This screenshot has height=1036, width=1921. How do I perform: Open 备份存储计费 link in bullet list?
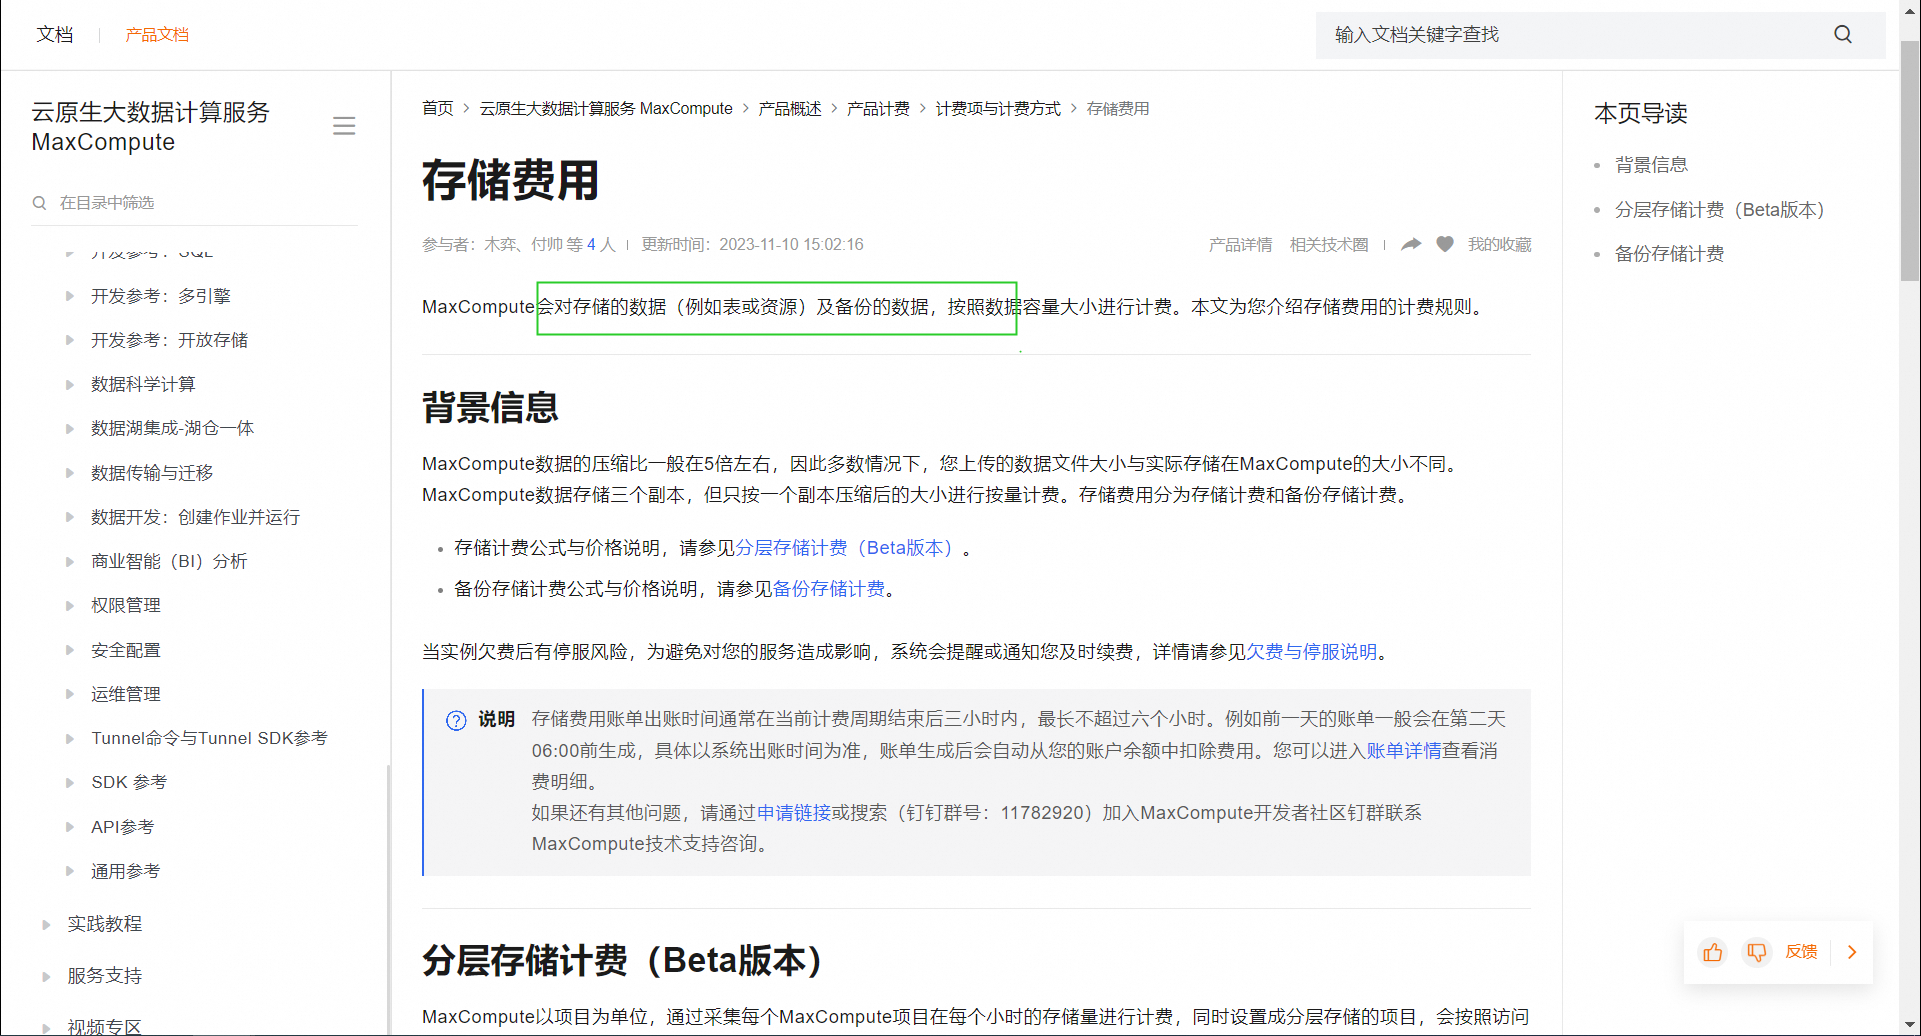[829, 589]
